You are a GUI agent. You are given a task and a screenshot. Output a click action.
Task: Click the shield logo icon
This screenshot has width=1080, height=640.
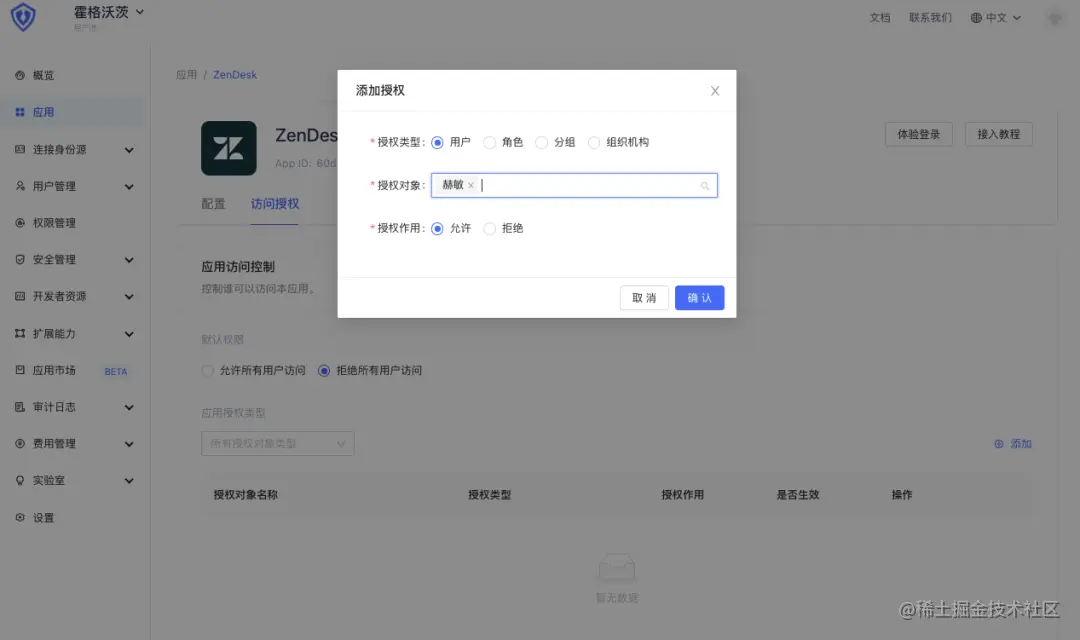(23, 17)
